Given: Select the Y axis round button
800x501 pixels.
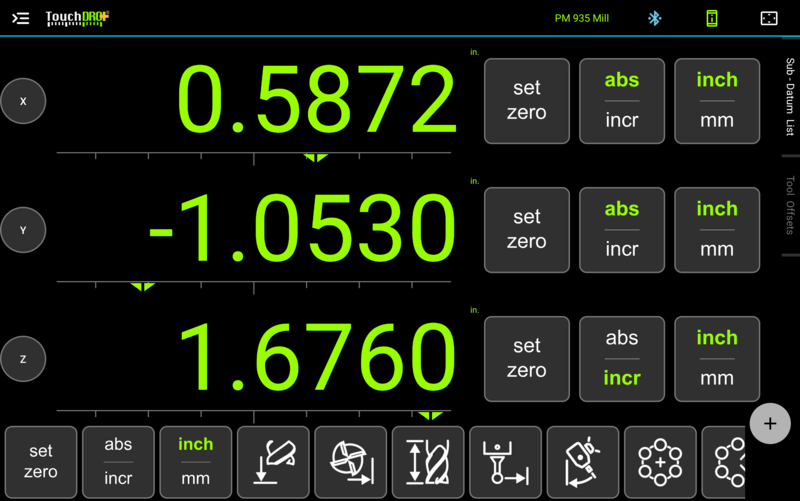Looking at the screenshot, I should (23, 230).
